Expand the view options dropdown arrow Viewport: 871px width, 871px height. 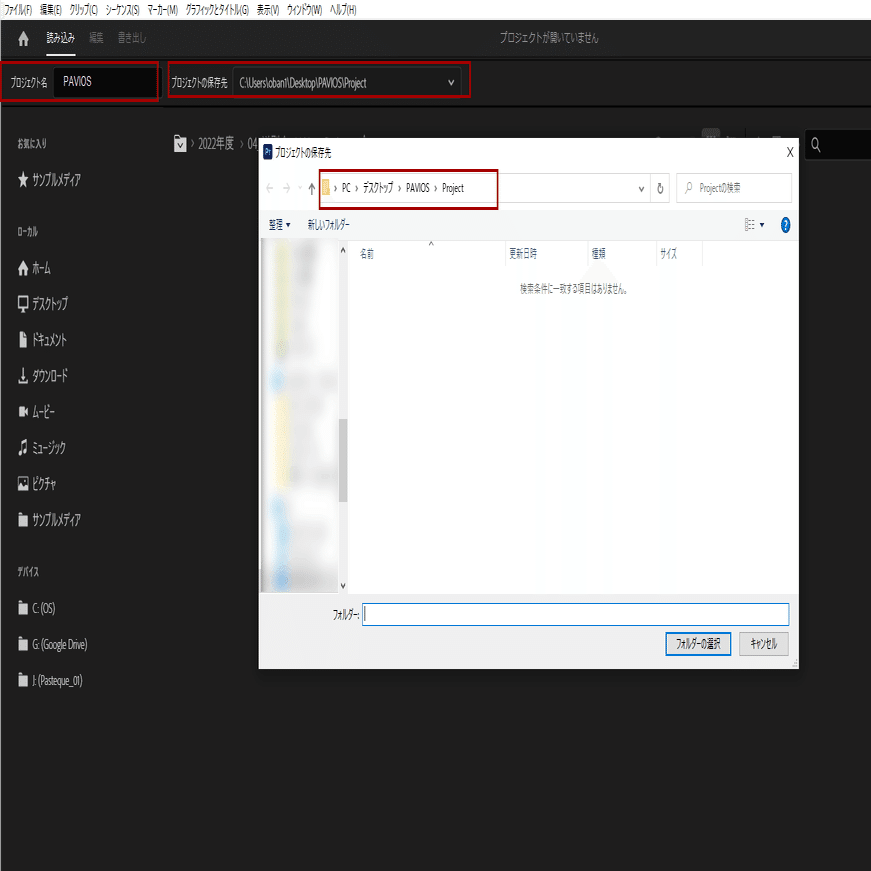pyautogui.click(x=762, y=225)
